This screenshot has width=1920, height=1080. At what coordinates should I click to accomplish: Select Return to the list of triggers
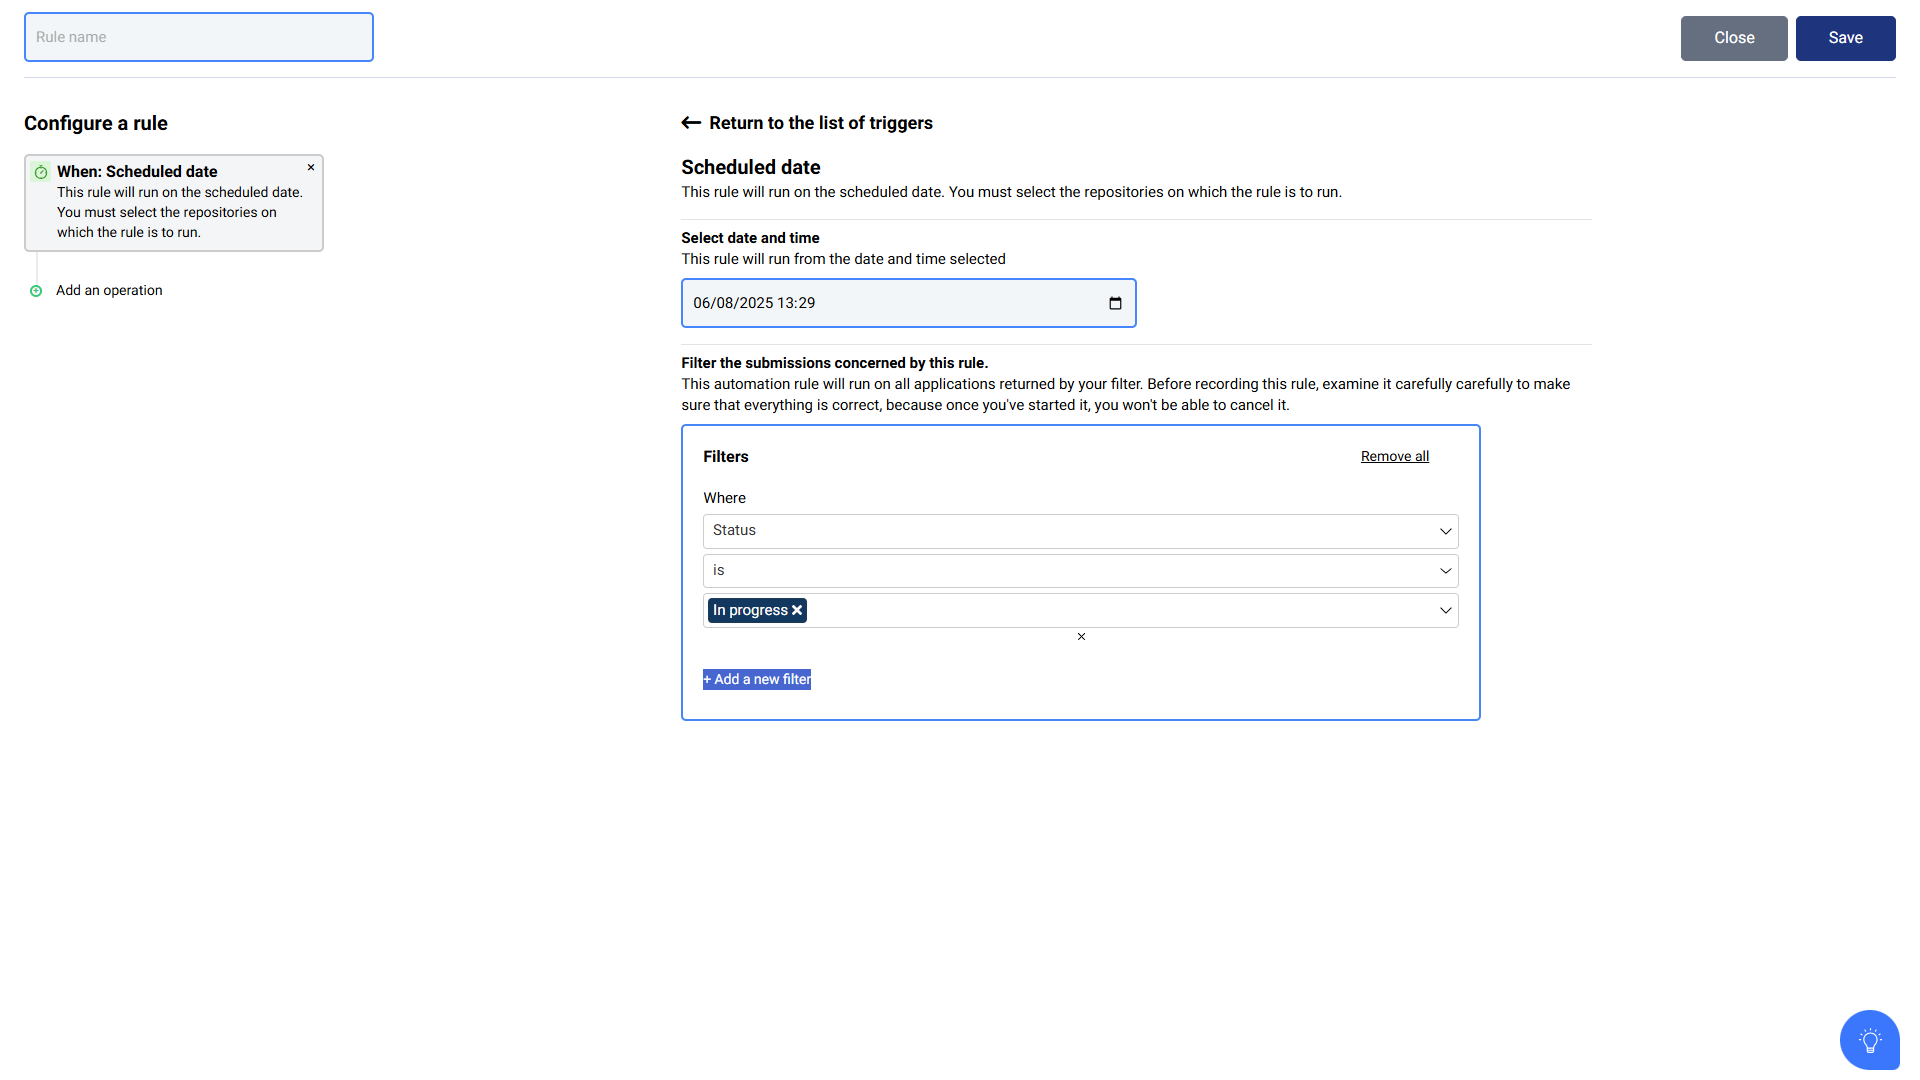(820, 123)
